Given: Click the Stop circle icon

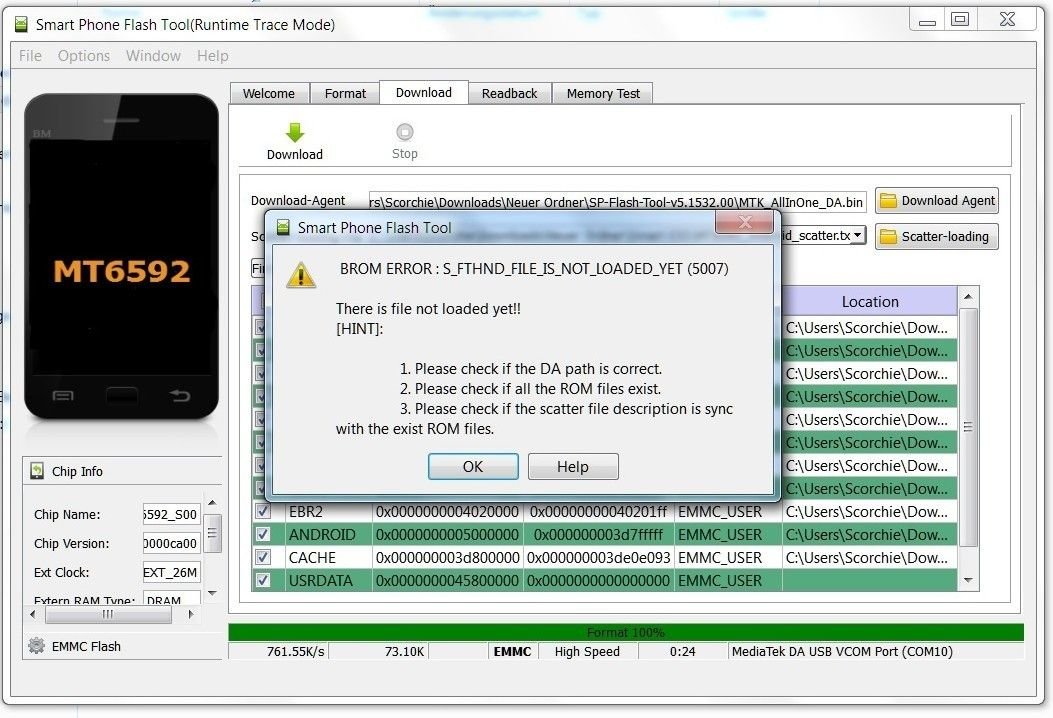Looking at the screenshot, I should 404,132.
